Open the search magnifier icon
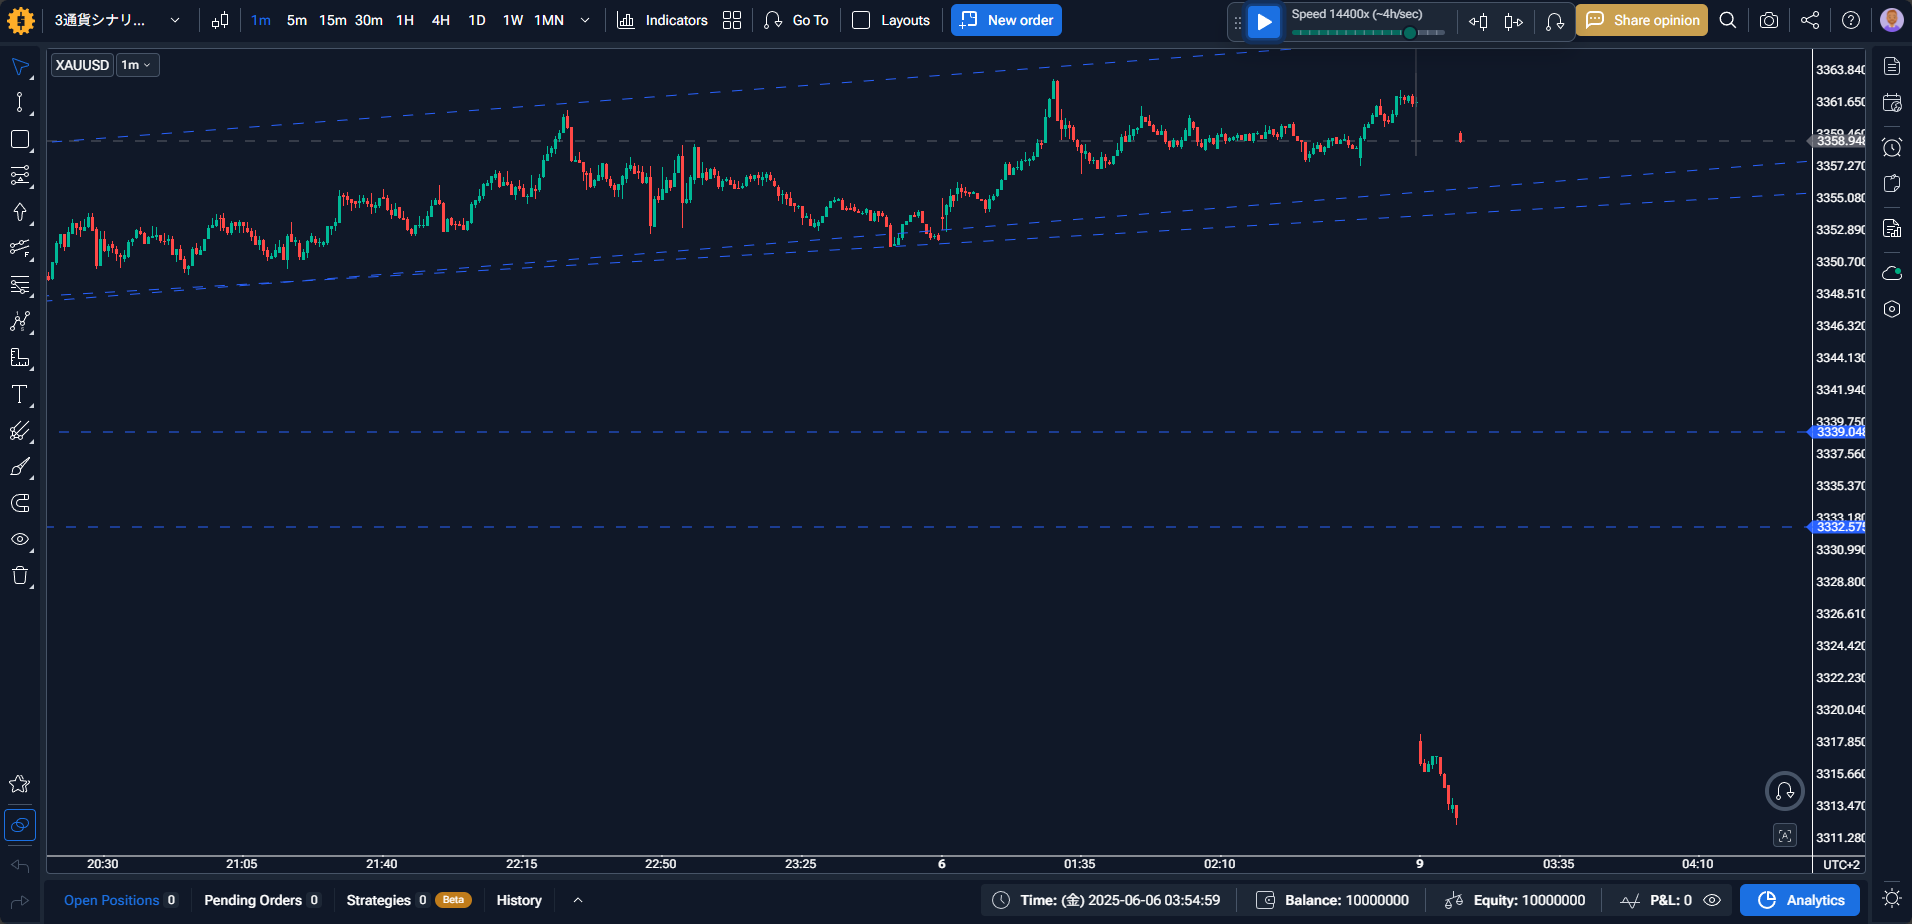 point(1727,20)
